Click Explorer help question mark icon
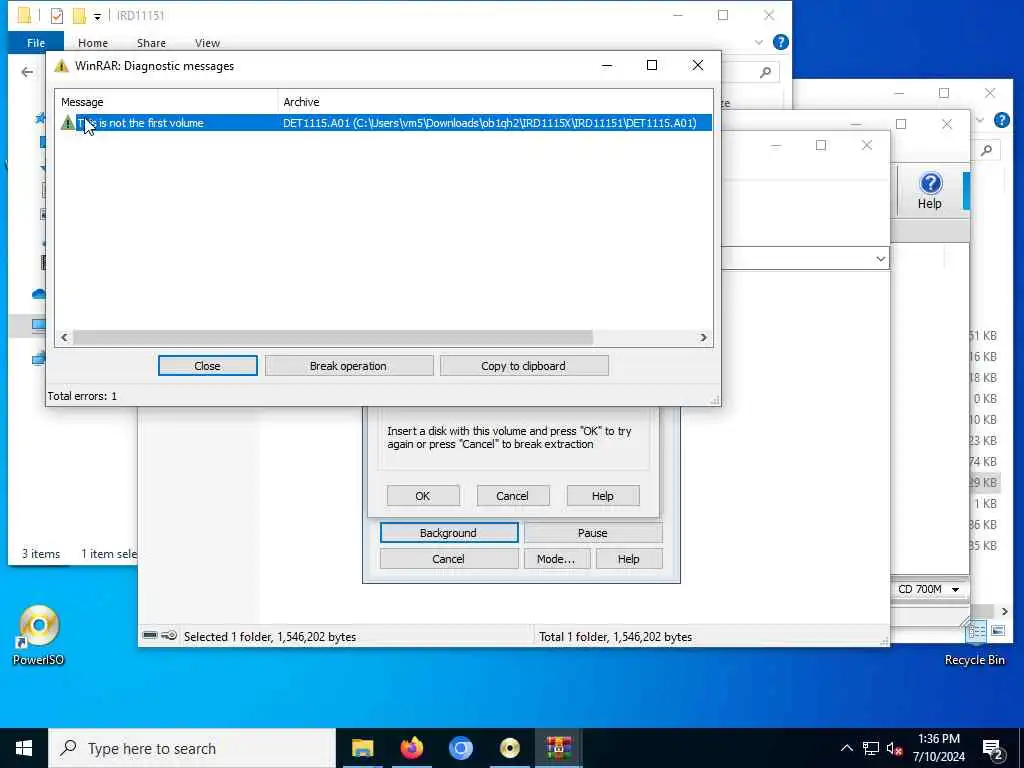 tap(780, 42)
